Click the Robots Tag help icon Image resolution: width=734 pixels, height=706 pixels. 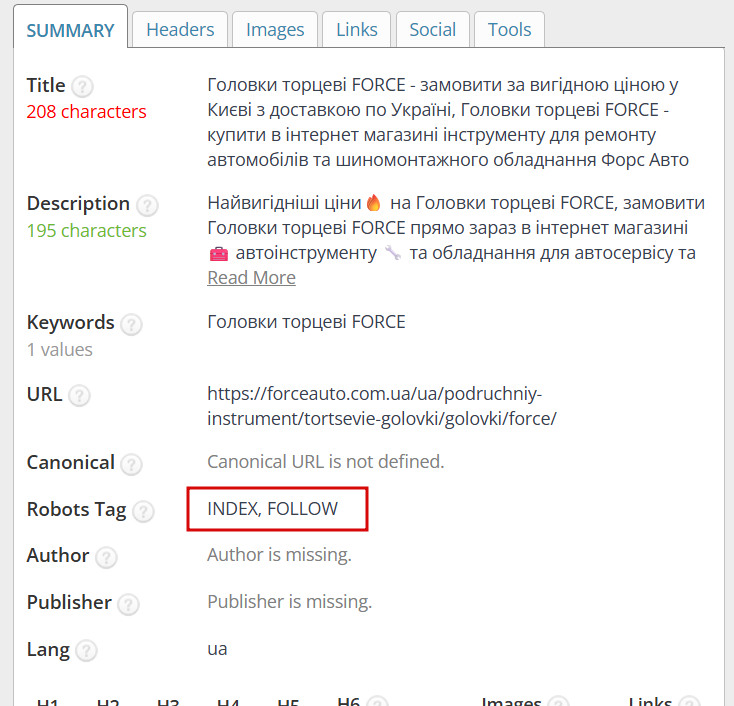pos(143,511)
